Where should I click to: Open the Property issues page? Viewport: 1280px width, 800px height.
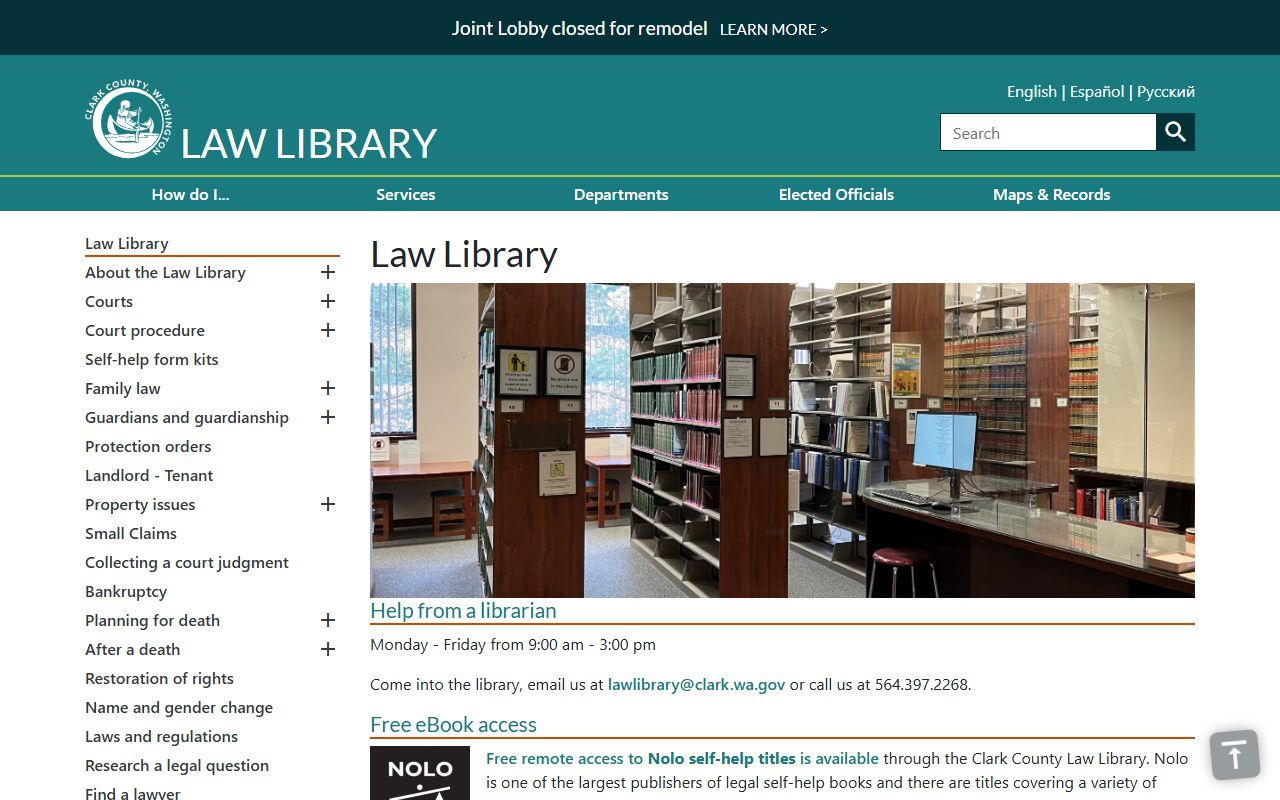coord(140,504)
